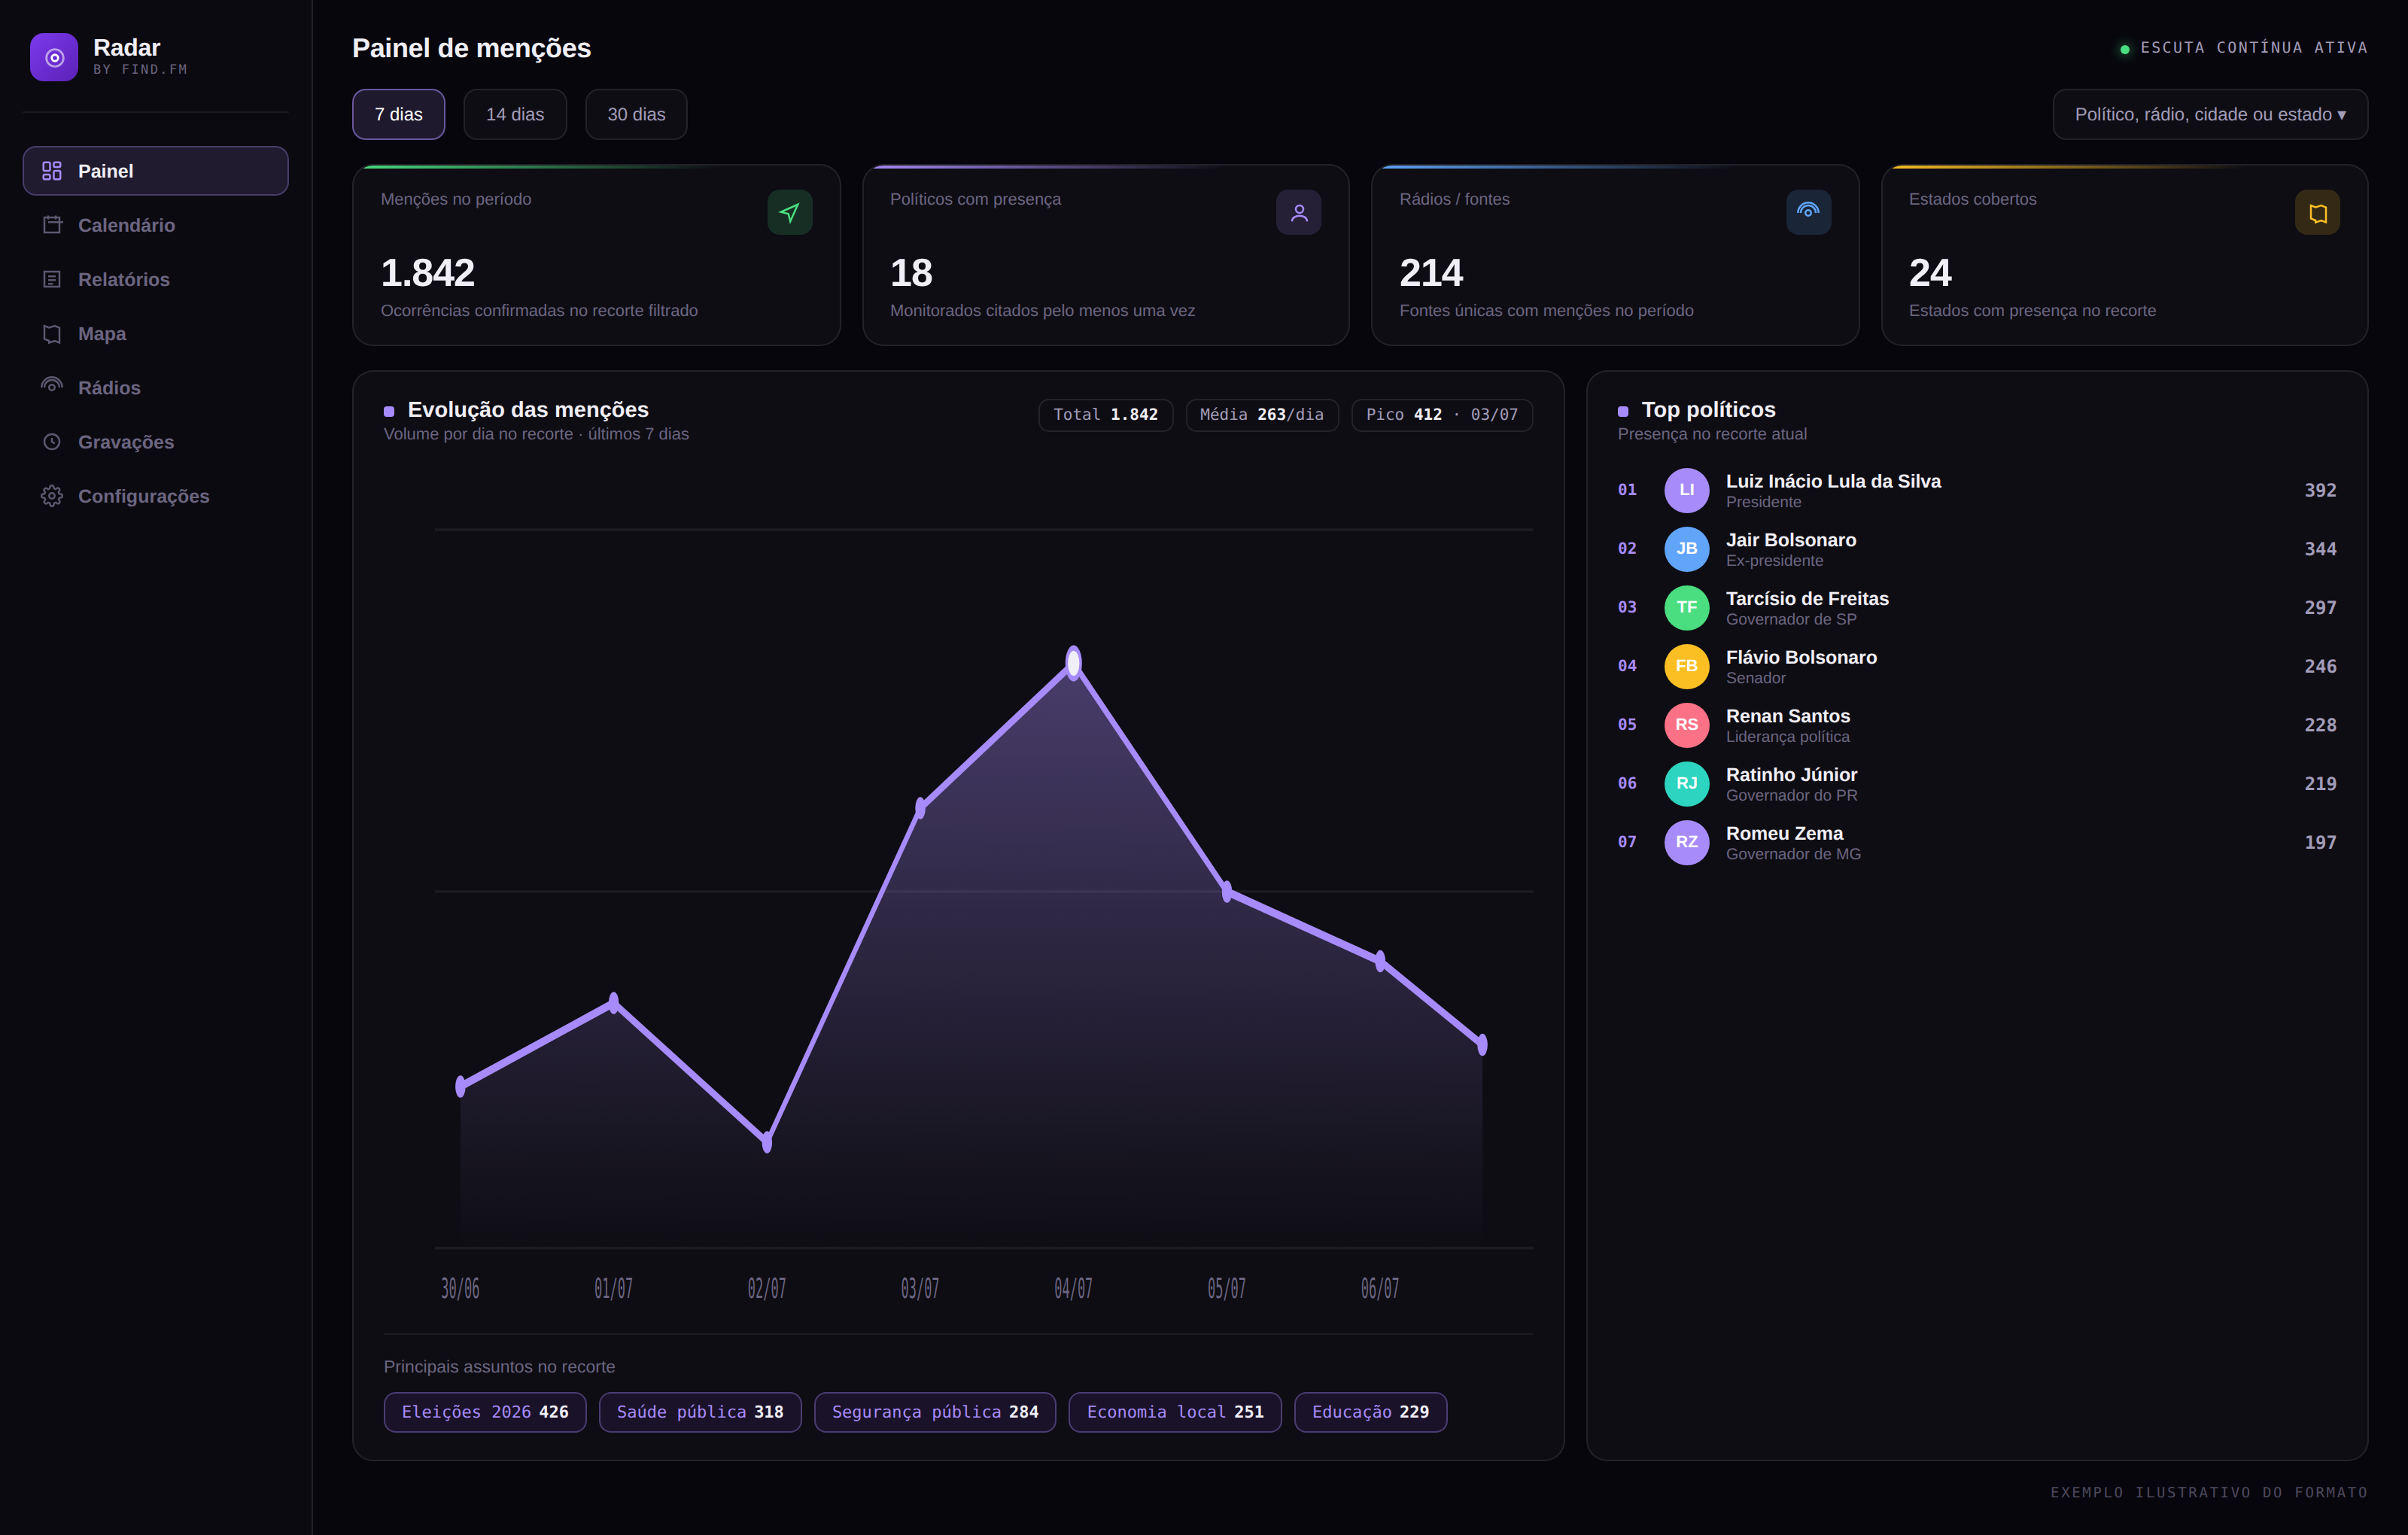The width and height of the screenshot is (2408, 1535).
Task: Click the Eleições 2026 topic tag
Action: [485, 1412]
